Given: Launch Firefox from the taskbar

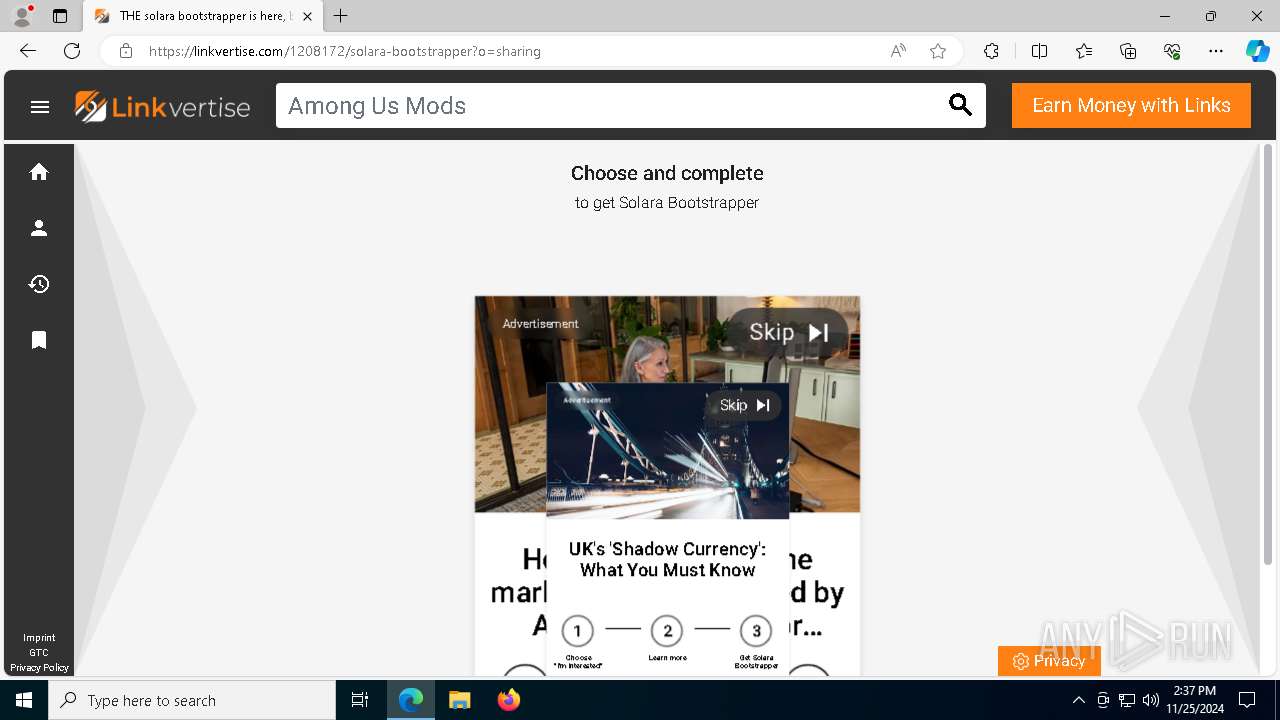Looking at the screenshot, I should (508, 700).
